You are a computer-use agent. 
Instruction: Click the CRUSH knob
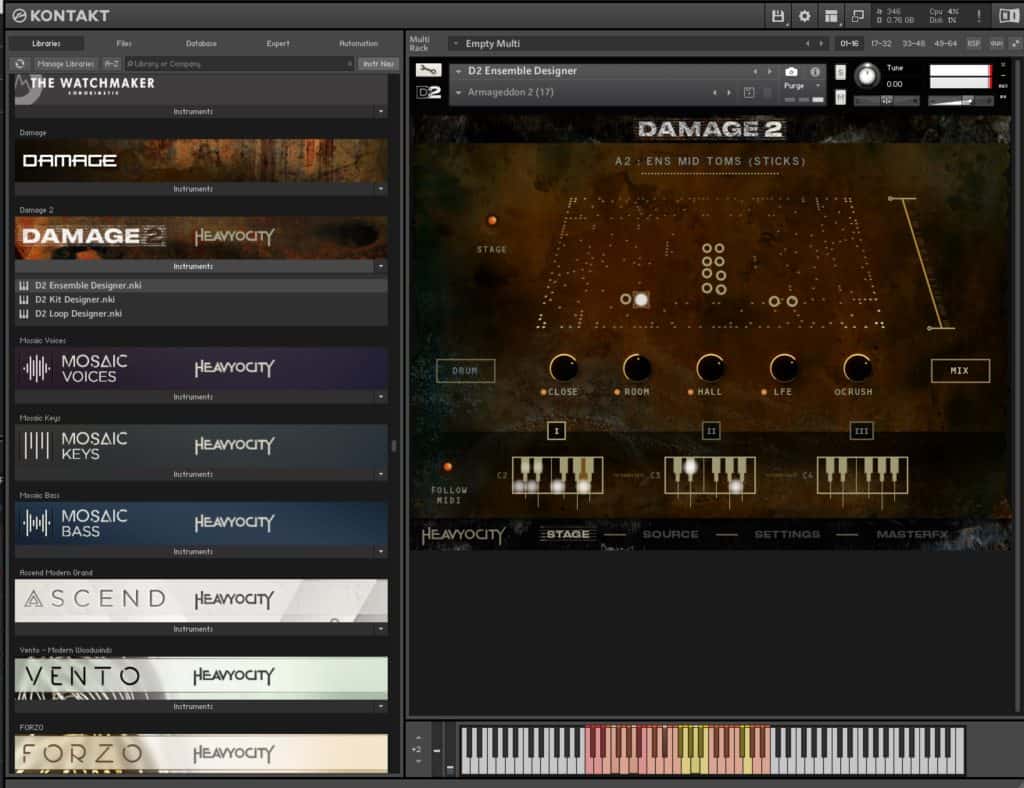[x=857, y=368]
